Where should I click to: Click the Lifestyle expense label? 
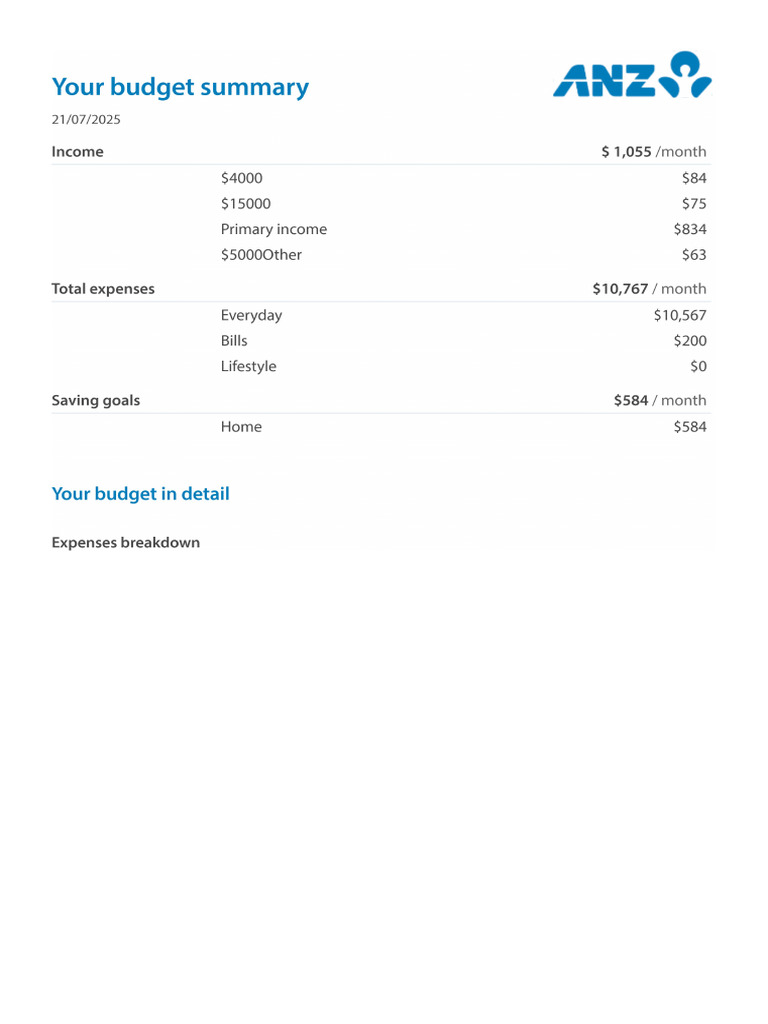(248, 366)
